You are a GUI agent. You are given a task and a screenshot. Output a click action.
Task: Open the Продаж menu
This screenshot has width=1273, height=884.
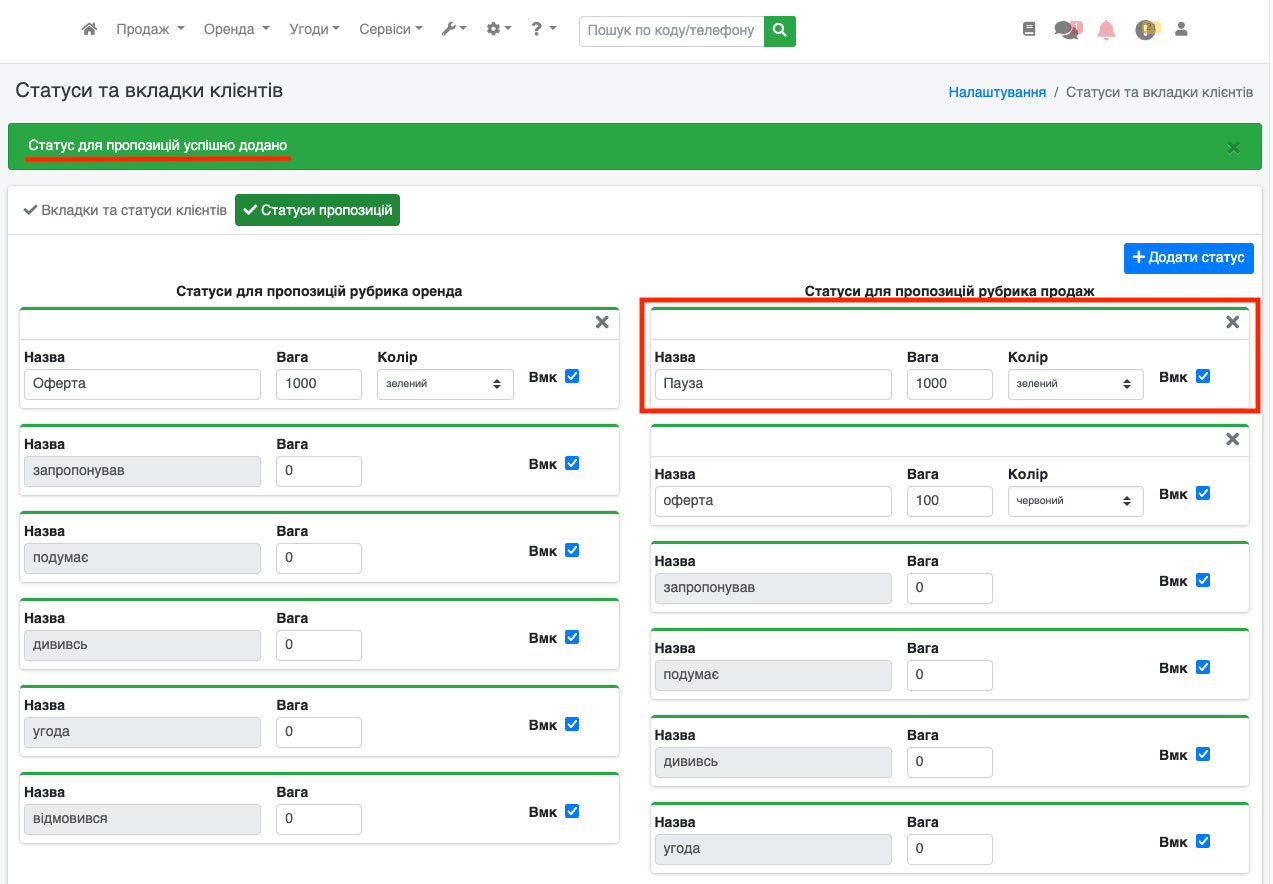(x=150, y=30)
